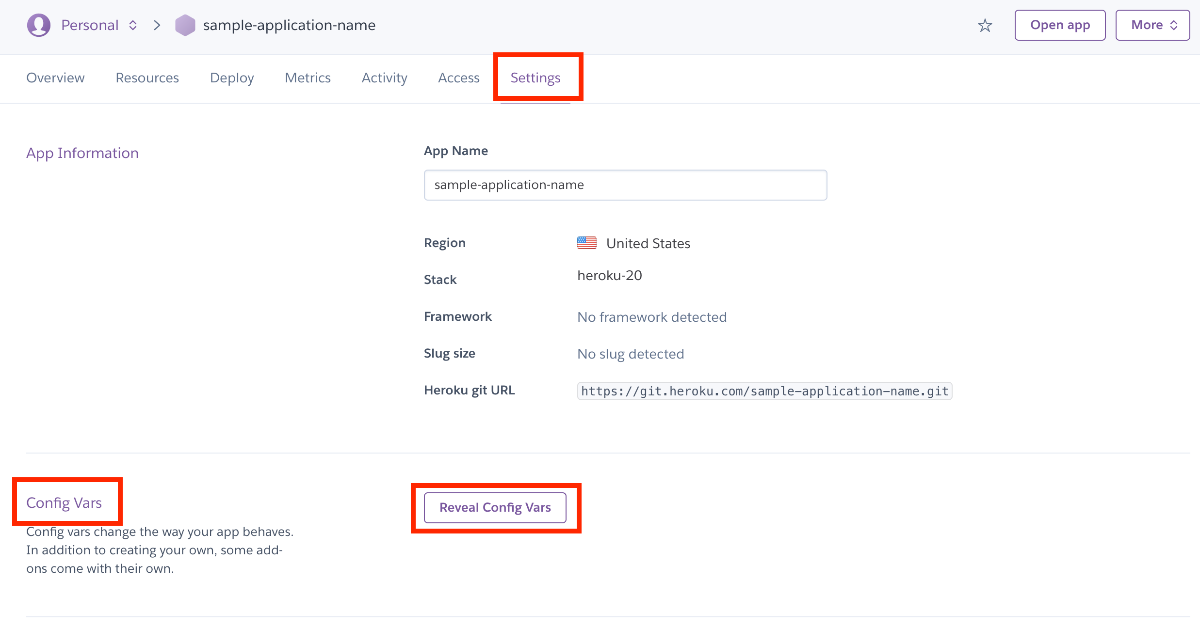This screenshot has width=1200, height=627.
Task: Open the Access tab
Action: point(459,78)
